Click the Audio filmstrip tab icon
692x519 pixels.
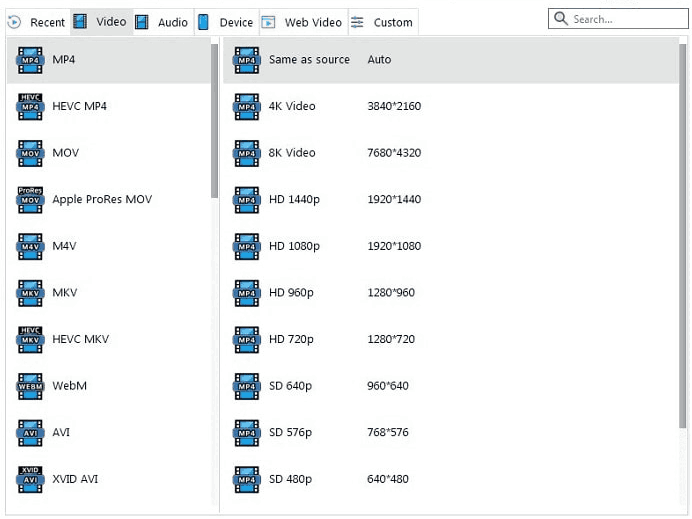tap(141, 22)
